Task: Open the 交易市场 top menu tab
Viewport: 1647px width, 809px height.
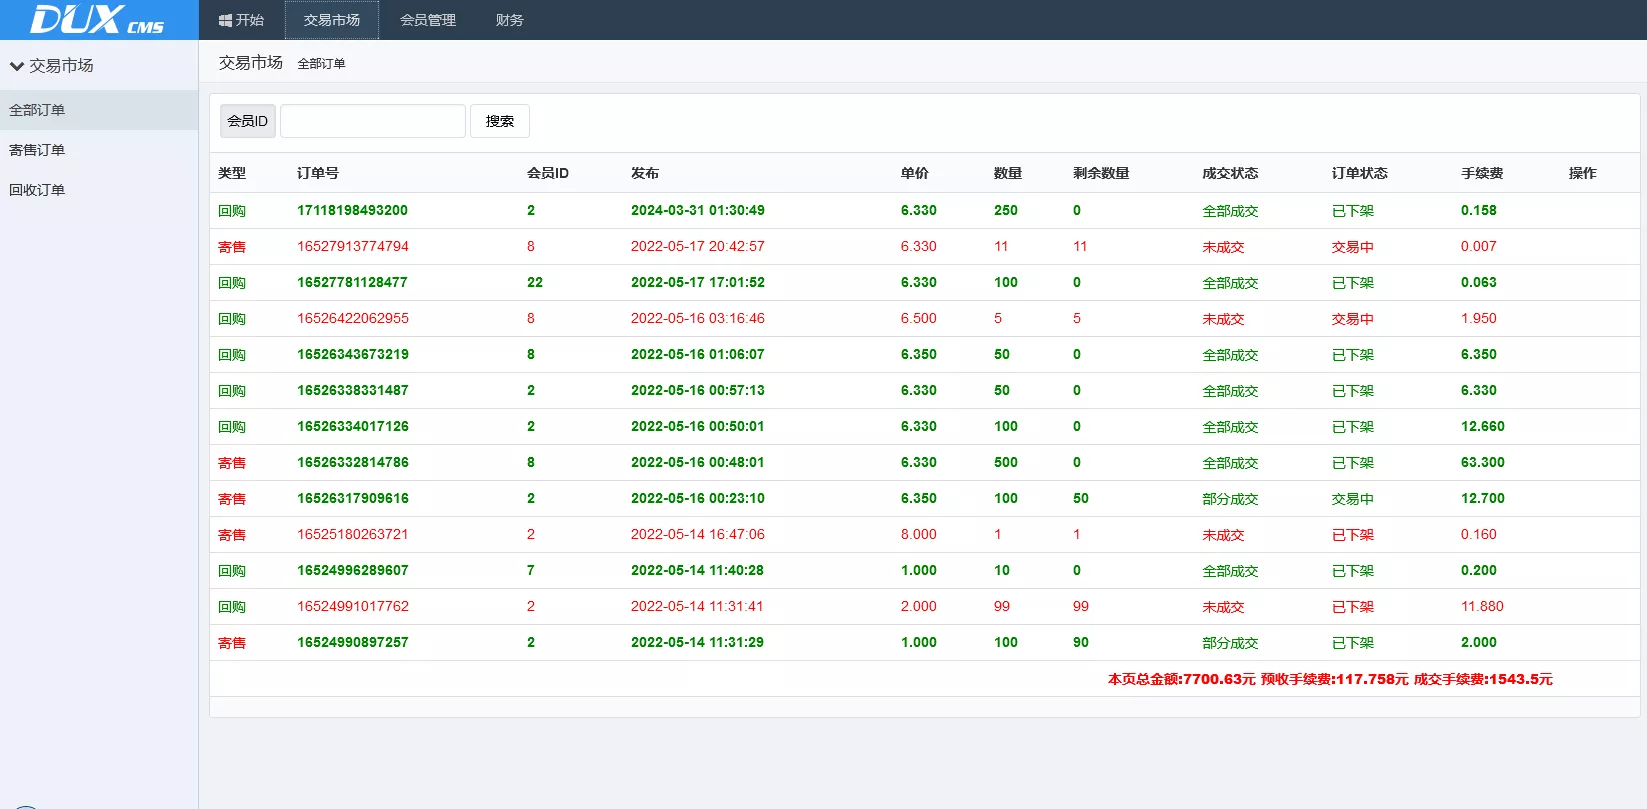Action: pyautogui.click(x=331, y=20)
